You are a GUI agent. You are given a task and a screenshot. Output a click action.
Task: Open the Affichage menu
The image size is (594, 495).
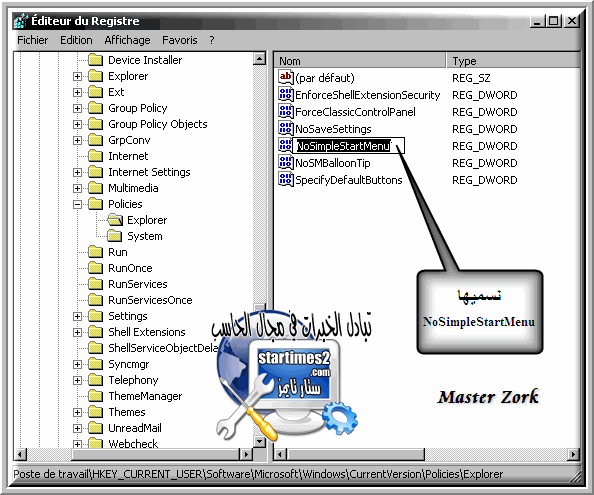[127, 40]
